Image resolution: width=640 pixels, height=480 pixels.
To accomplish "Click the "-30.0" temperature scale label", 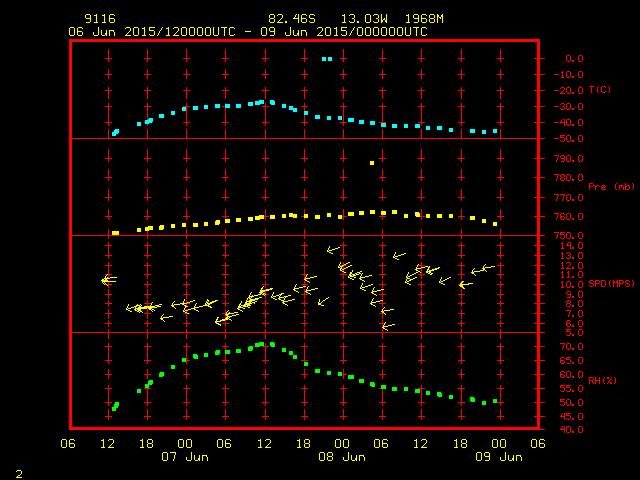I will (569, 107).
